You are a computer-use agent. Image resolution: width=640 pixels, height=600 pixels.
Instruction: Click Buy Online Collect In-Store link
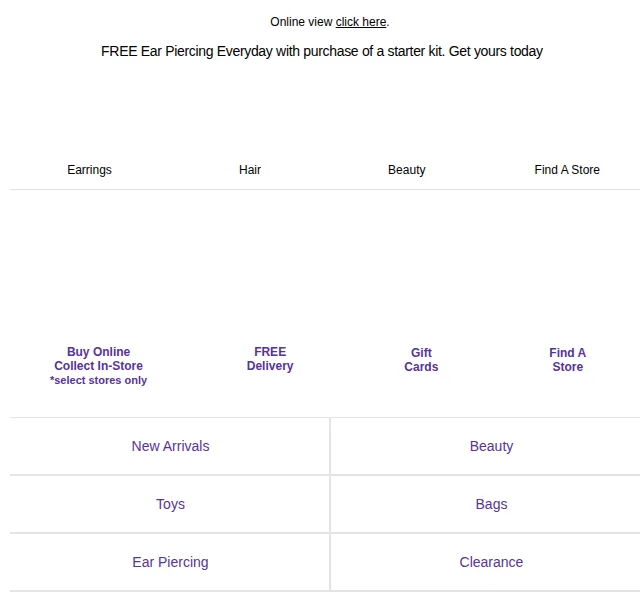coord(98,359)
